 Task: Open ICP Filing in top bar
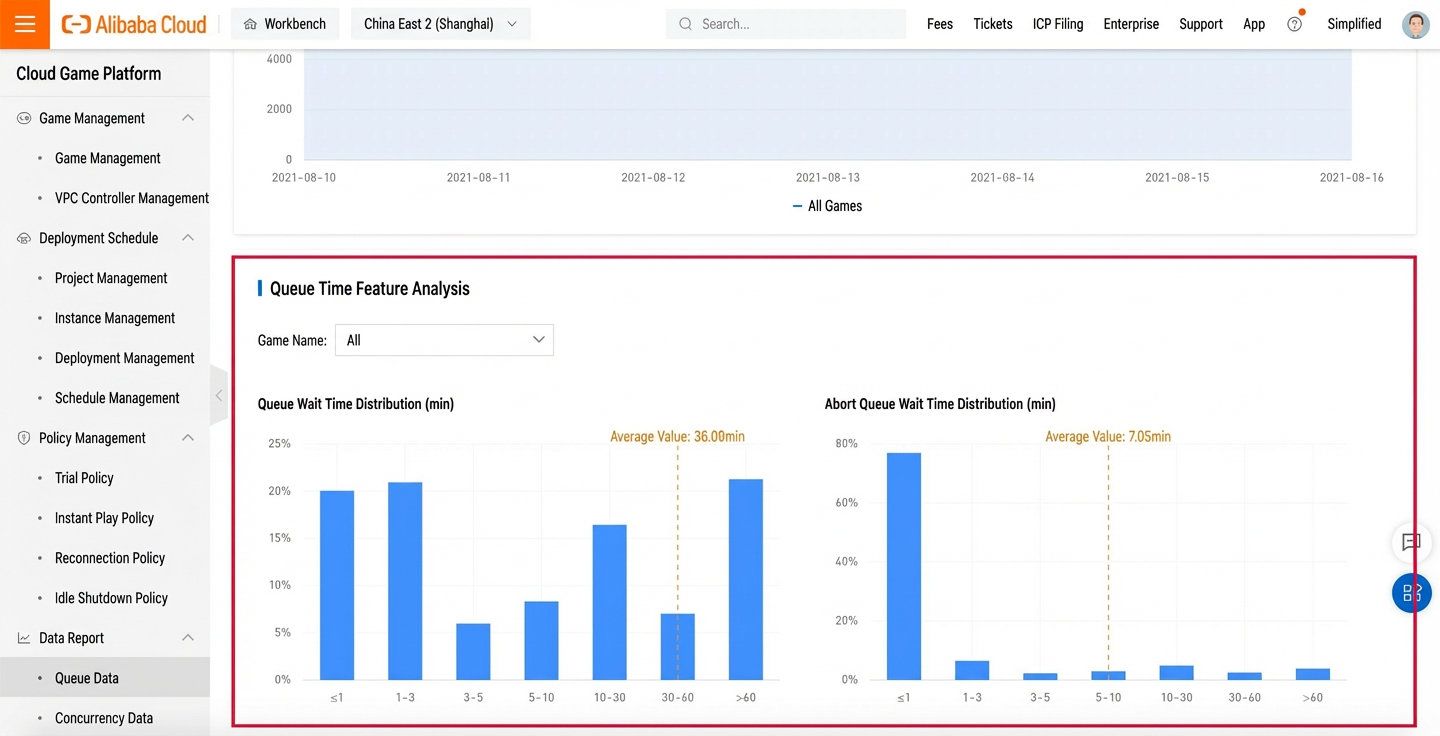[x=1058, y=24]
